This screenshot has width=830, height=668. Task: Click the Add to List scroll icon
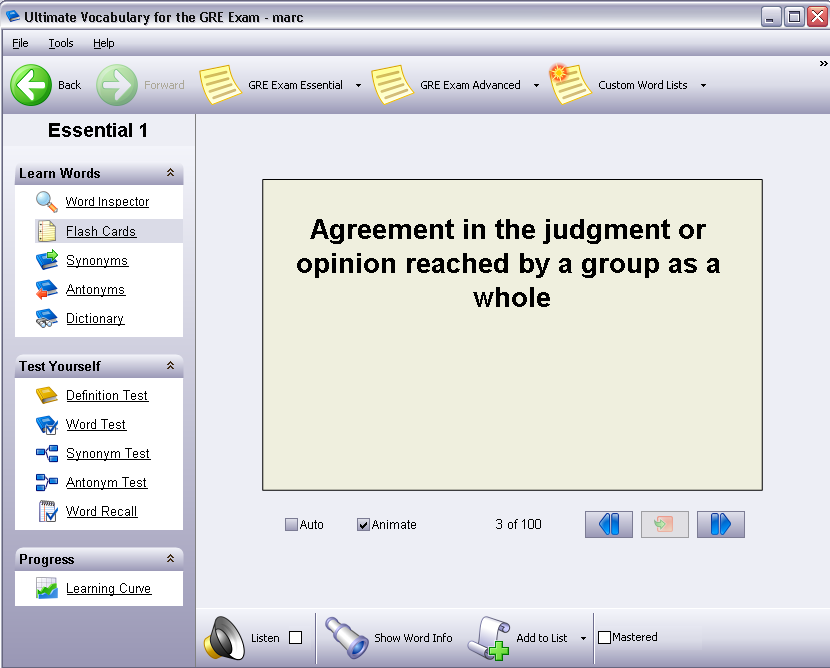tap(489, 638)
